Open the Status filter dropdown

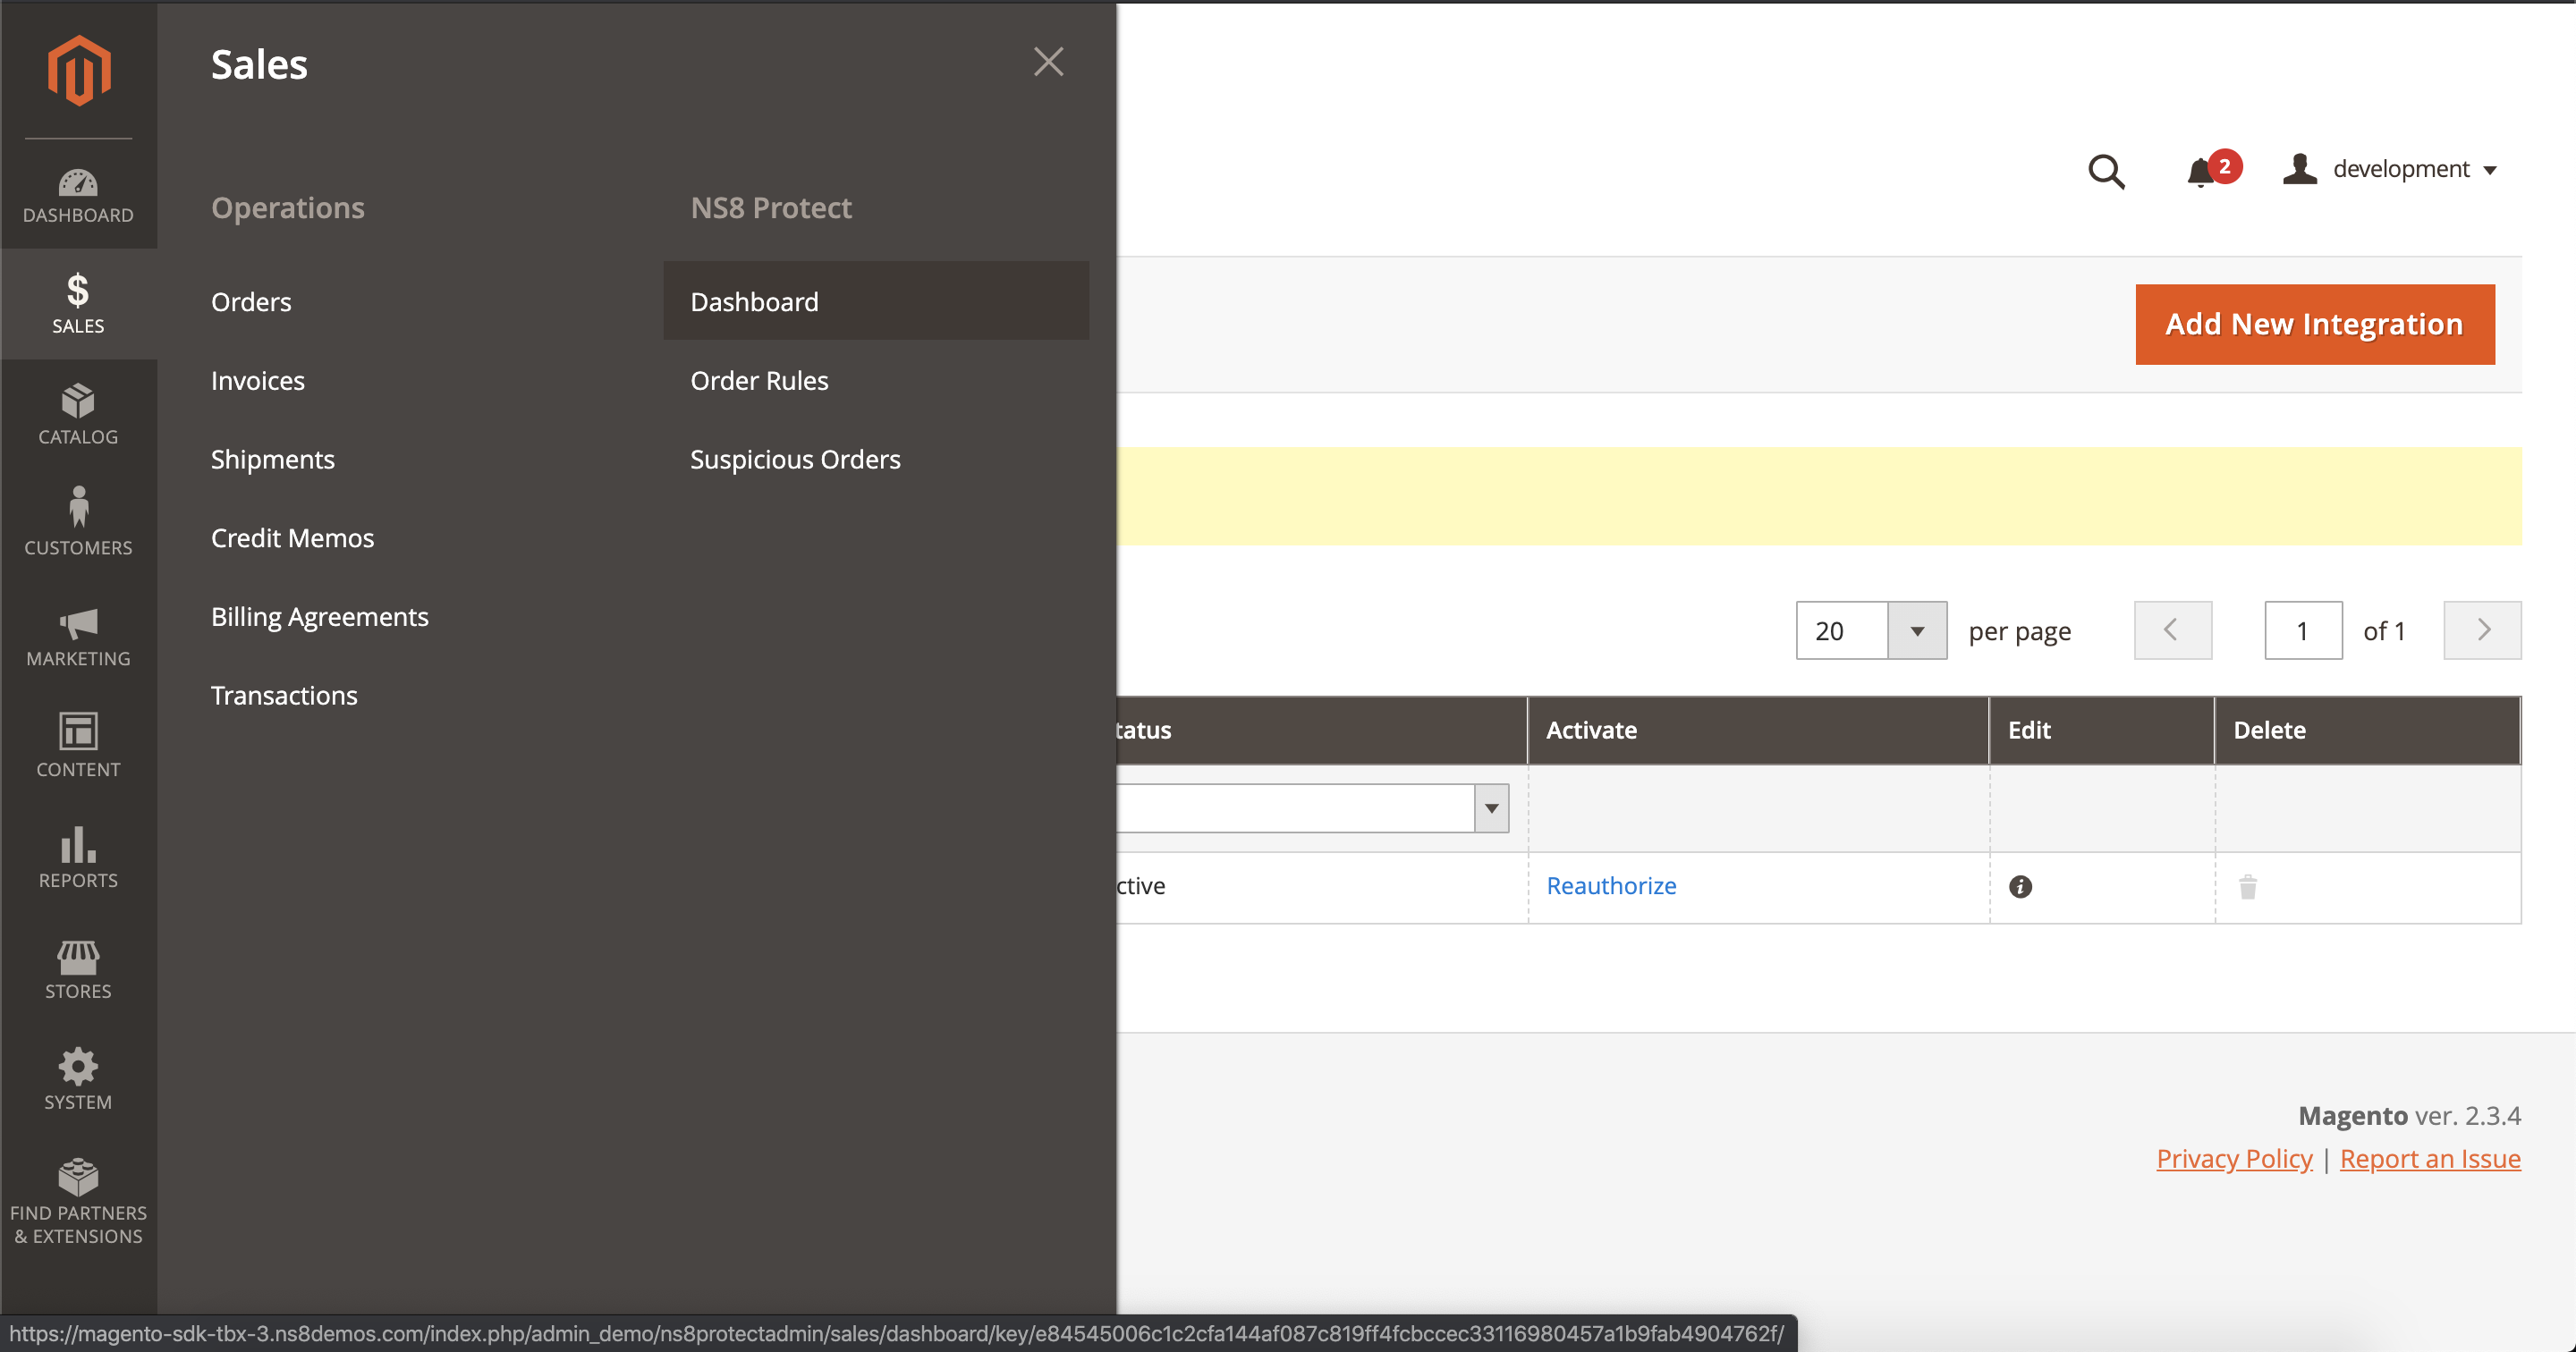click(1490, 808)
